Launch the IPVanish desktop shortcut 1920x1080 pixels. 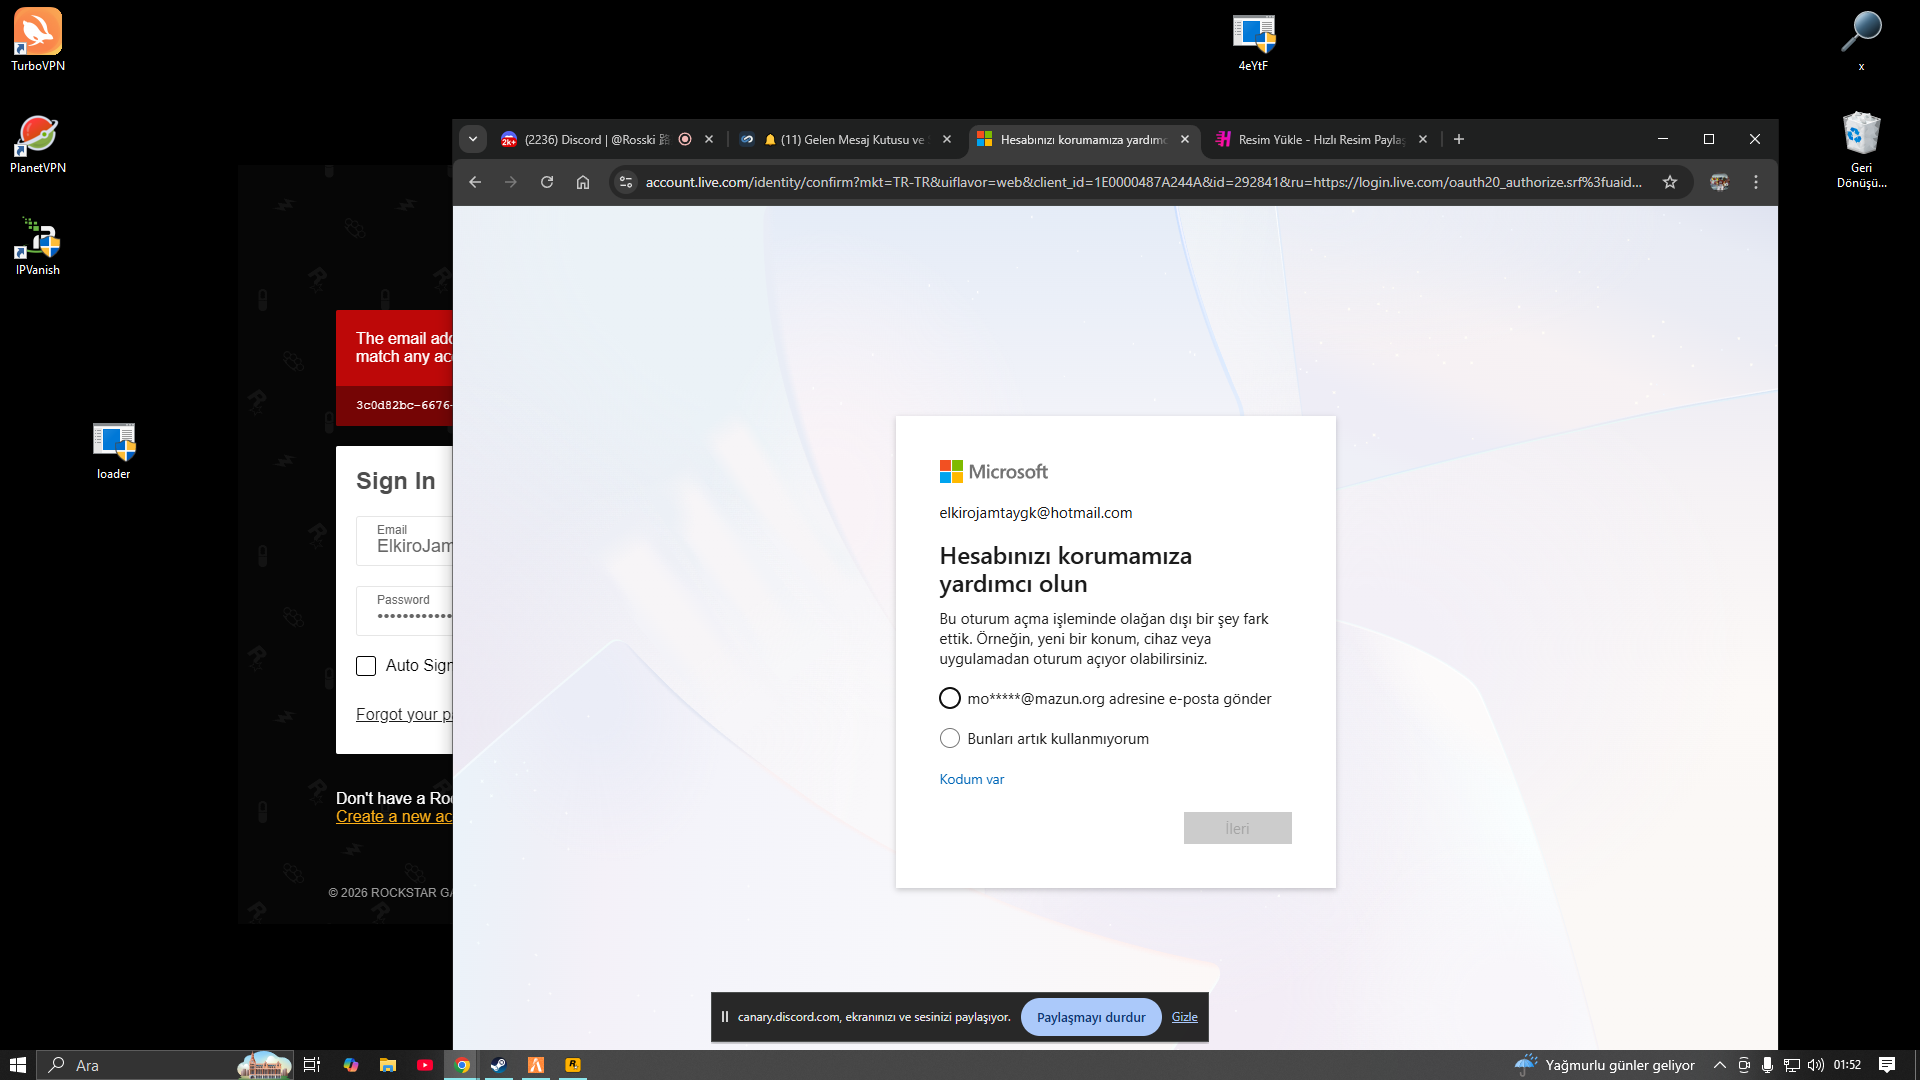(38, 246)
